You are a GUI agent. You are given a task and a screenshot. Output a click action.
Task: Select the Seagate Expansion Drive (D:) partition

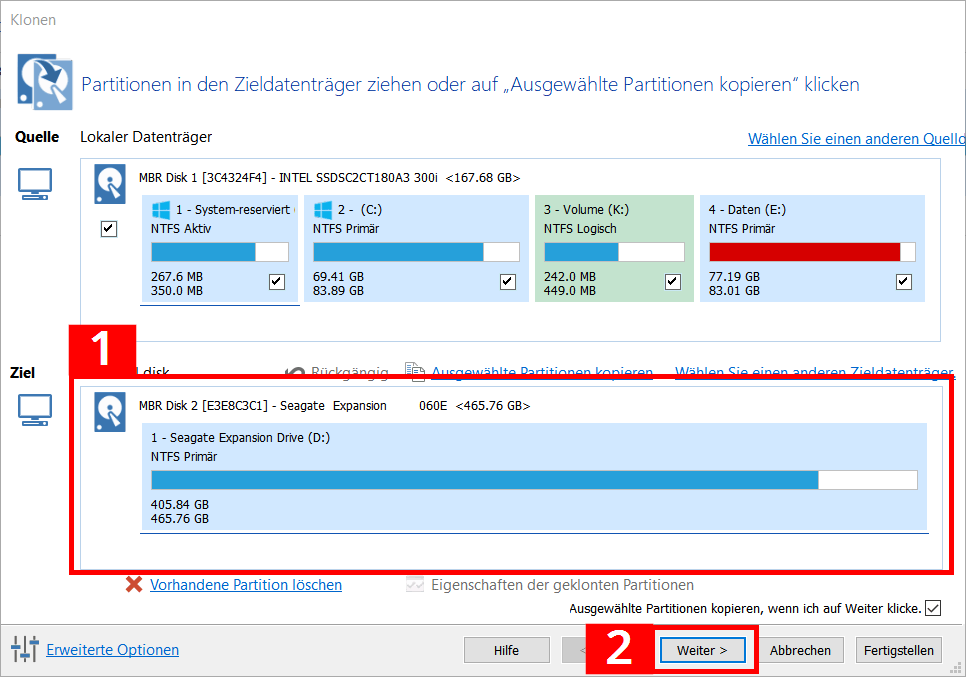pyautogui.click(x=534, y=476)
